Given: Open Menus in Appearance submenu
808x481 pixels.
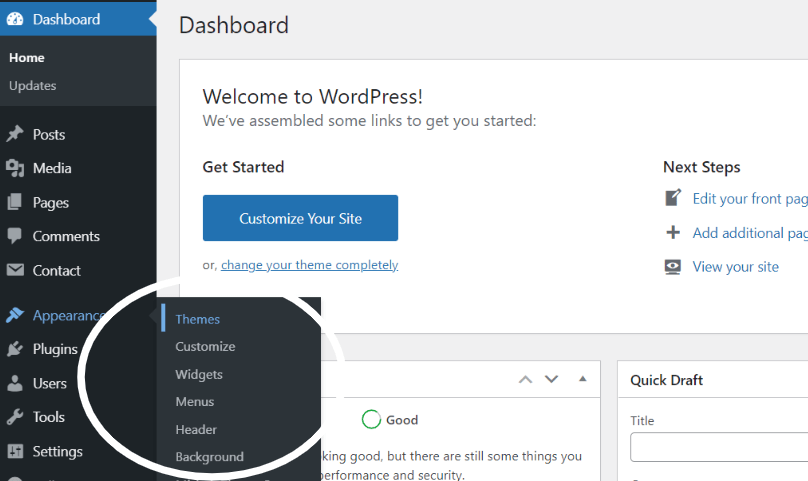Looking at the screenshot, I should pos(194,401).
